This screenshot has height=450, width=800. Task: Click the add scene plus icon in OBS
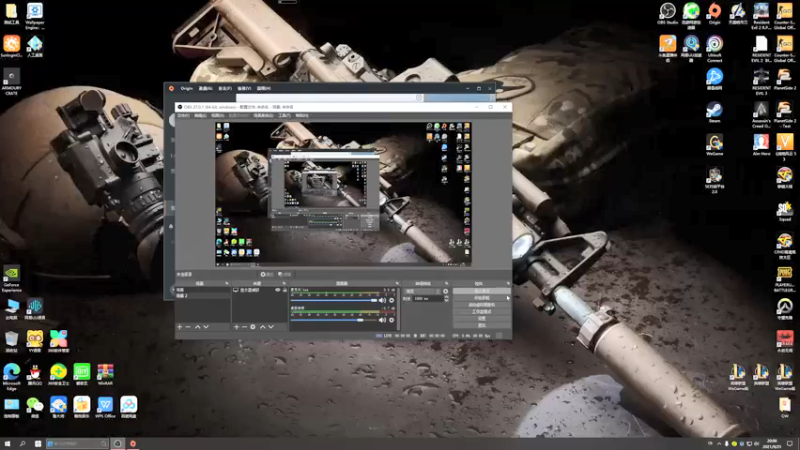click(x=180, y=327)
